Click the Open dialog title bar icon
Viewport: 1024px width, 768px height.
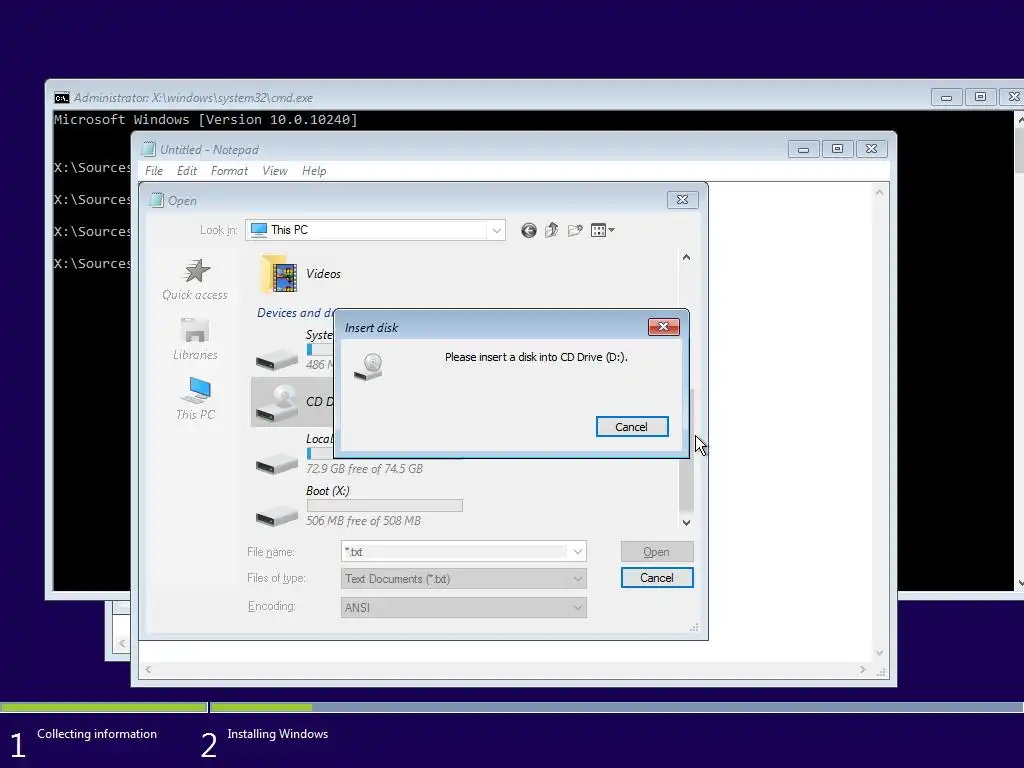point(156,200)
